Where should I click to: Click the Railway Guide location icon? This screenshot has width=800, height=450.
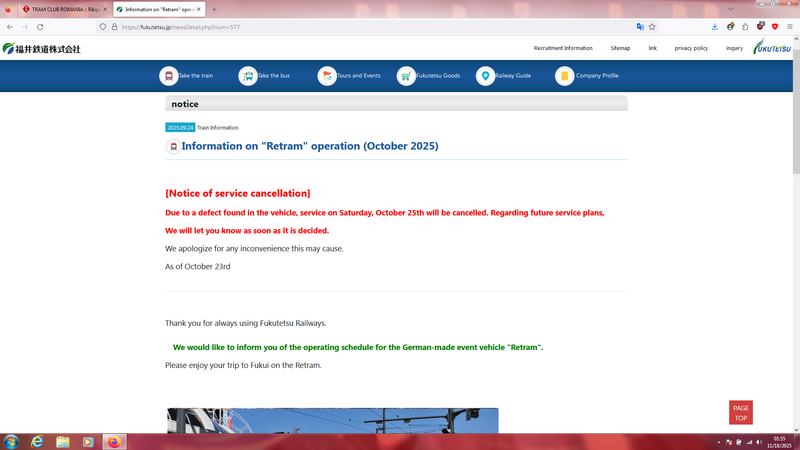[x=485, y=76]
